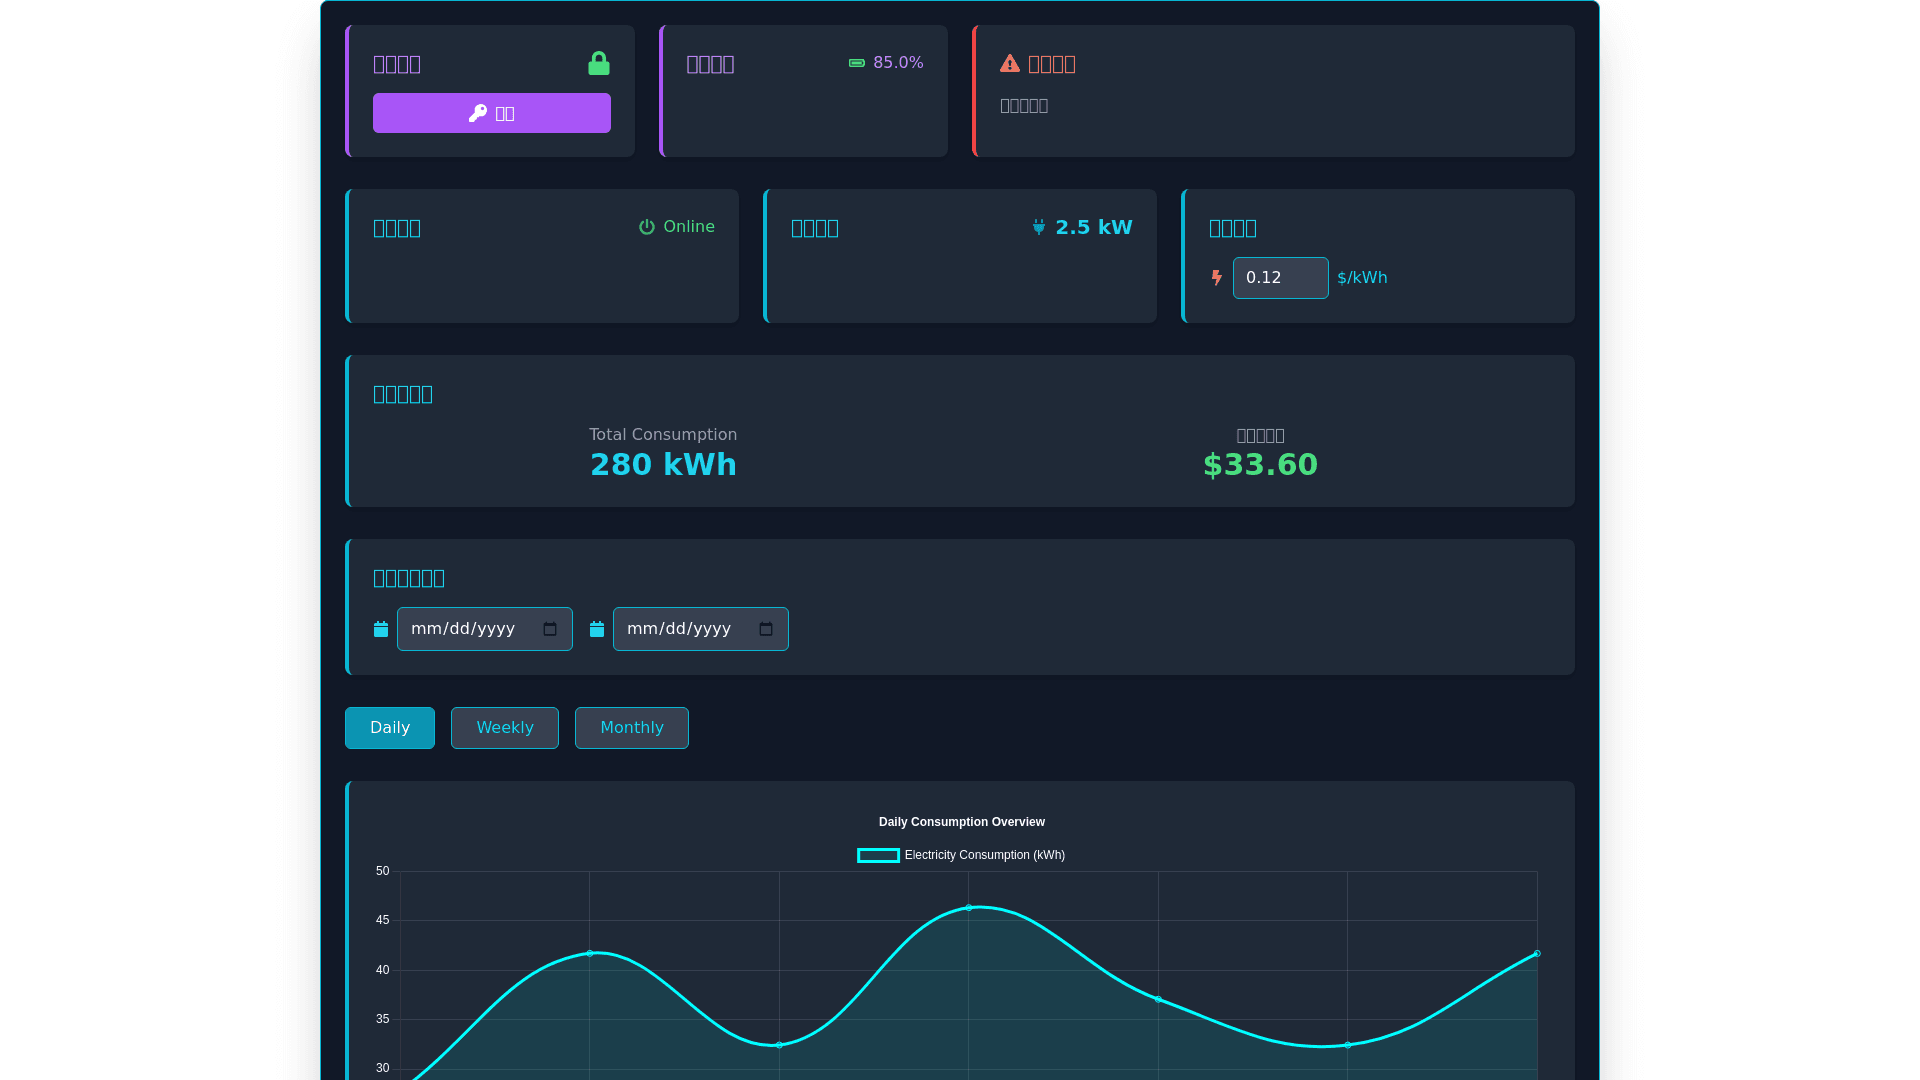
Task: Switch to the Monthly view
Action: click(x=631, y=728)
